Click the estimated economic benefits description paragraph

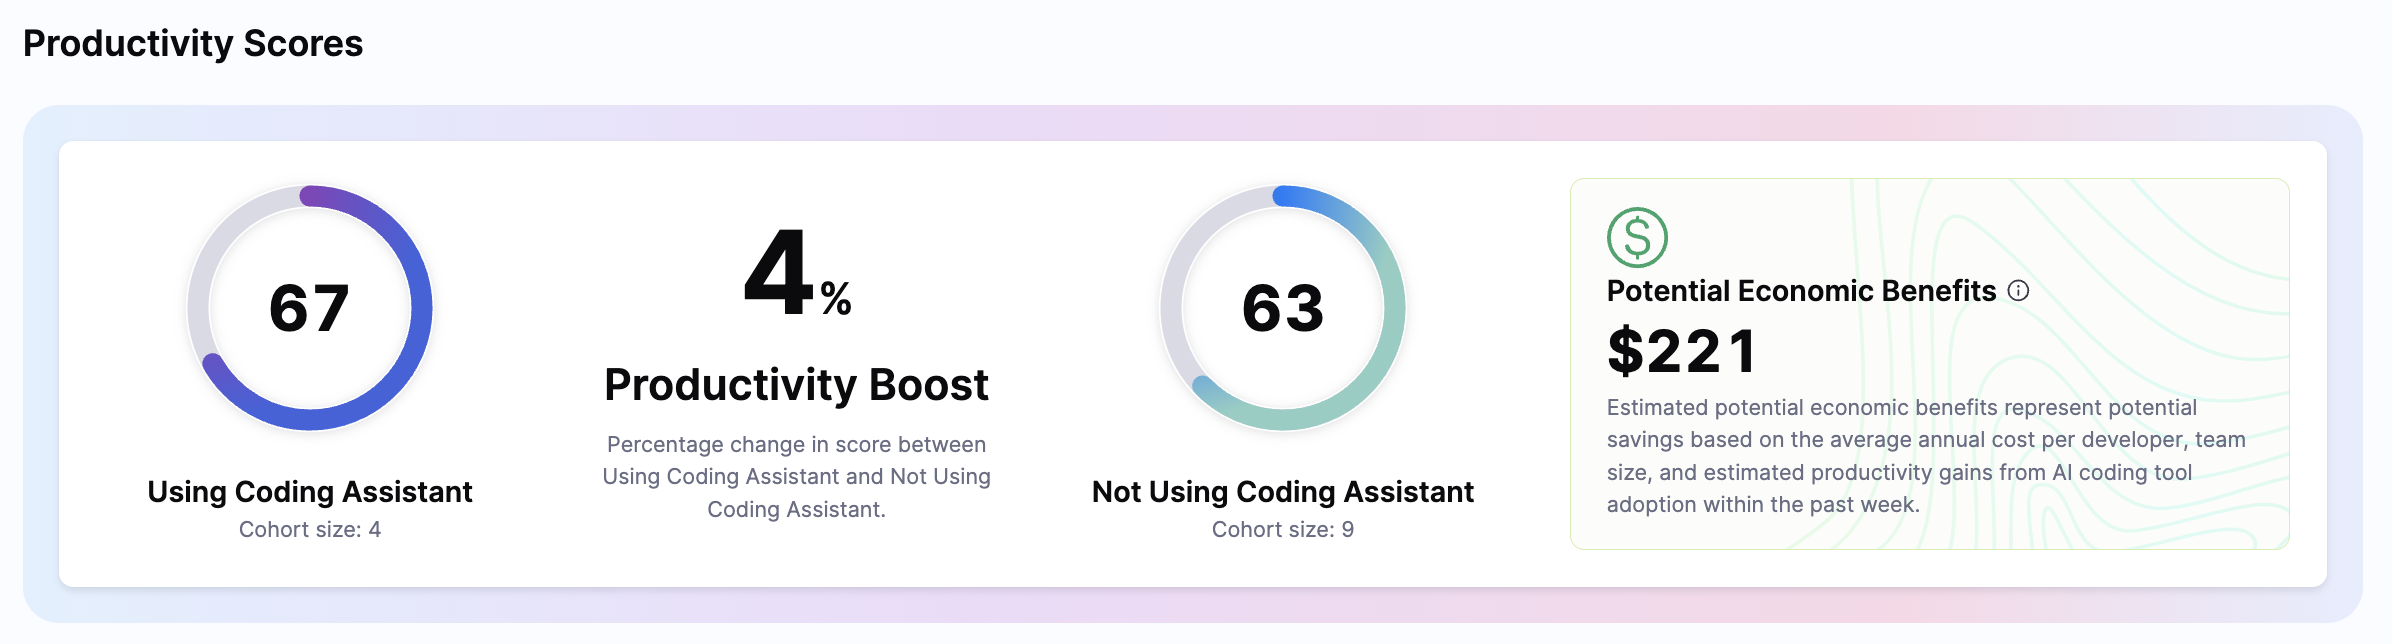[1926, 456]
